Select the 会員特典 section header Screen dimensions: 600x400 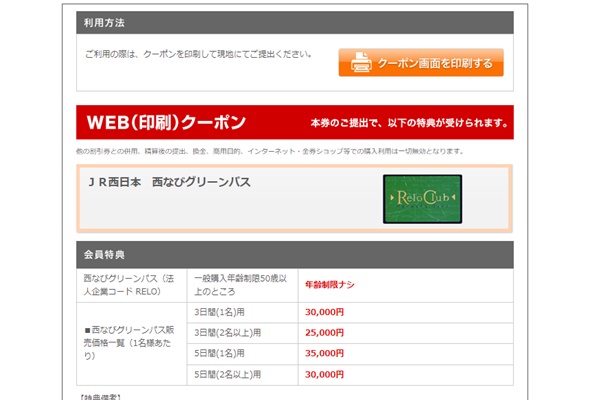pos(295,255)
